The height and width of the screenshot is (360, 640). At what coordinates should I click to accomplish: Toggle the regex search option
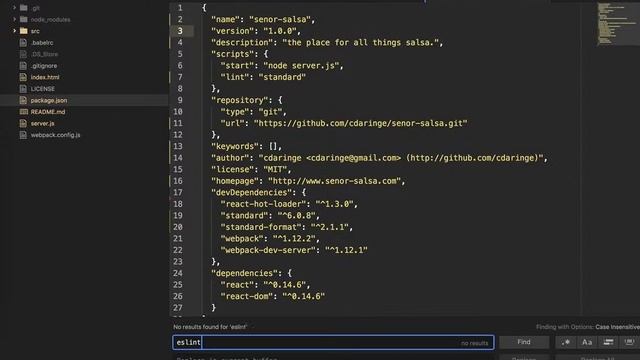(x=566, y=342)
